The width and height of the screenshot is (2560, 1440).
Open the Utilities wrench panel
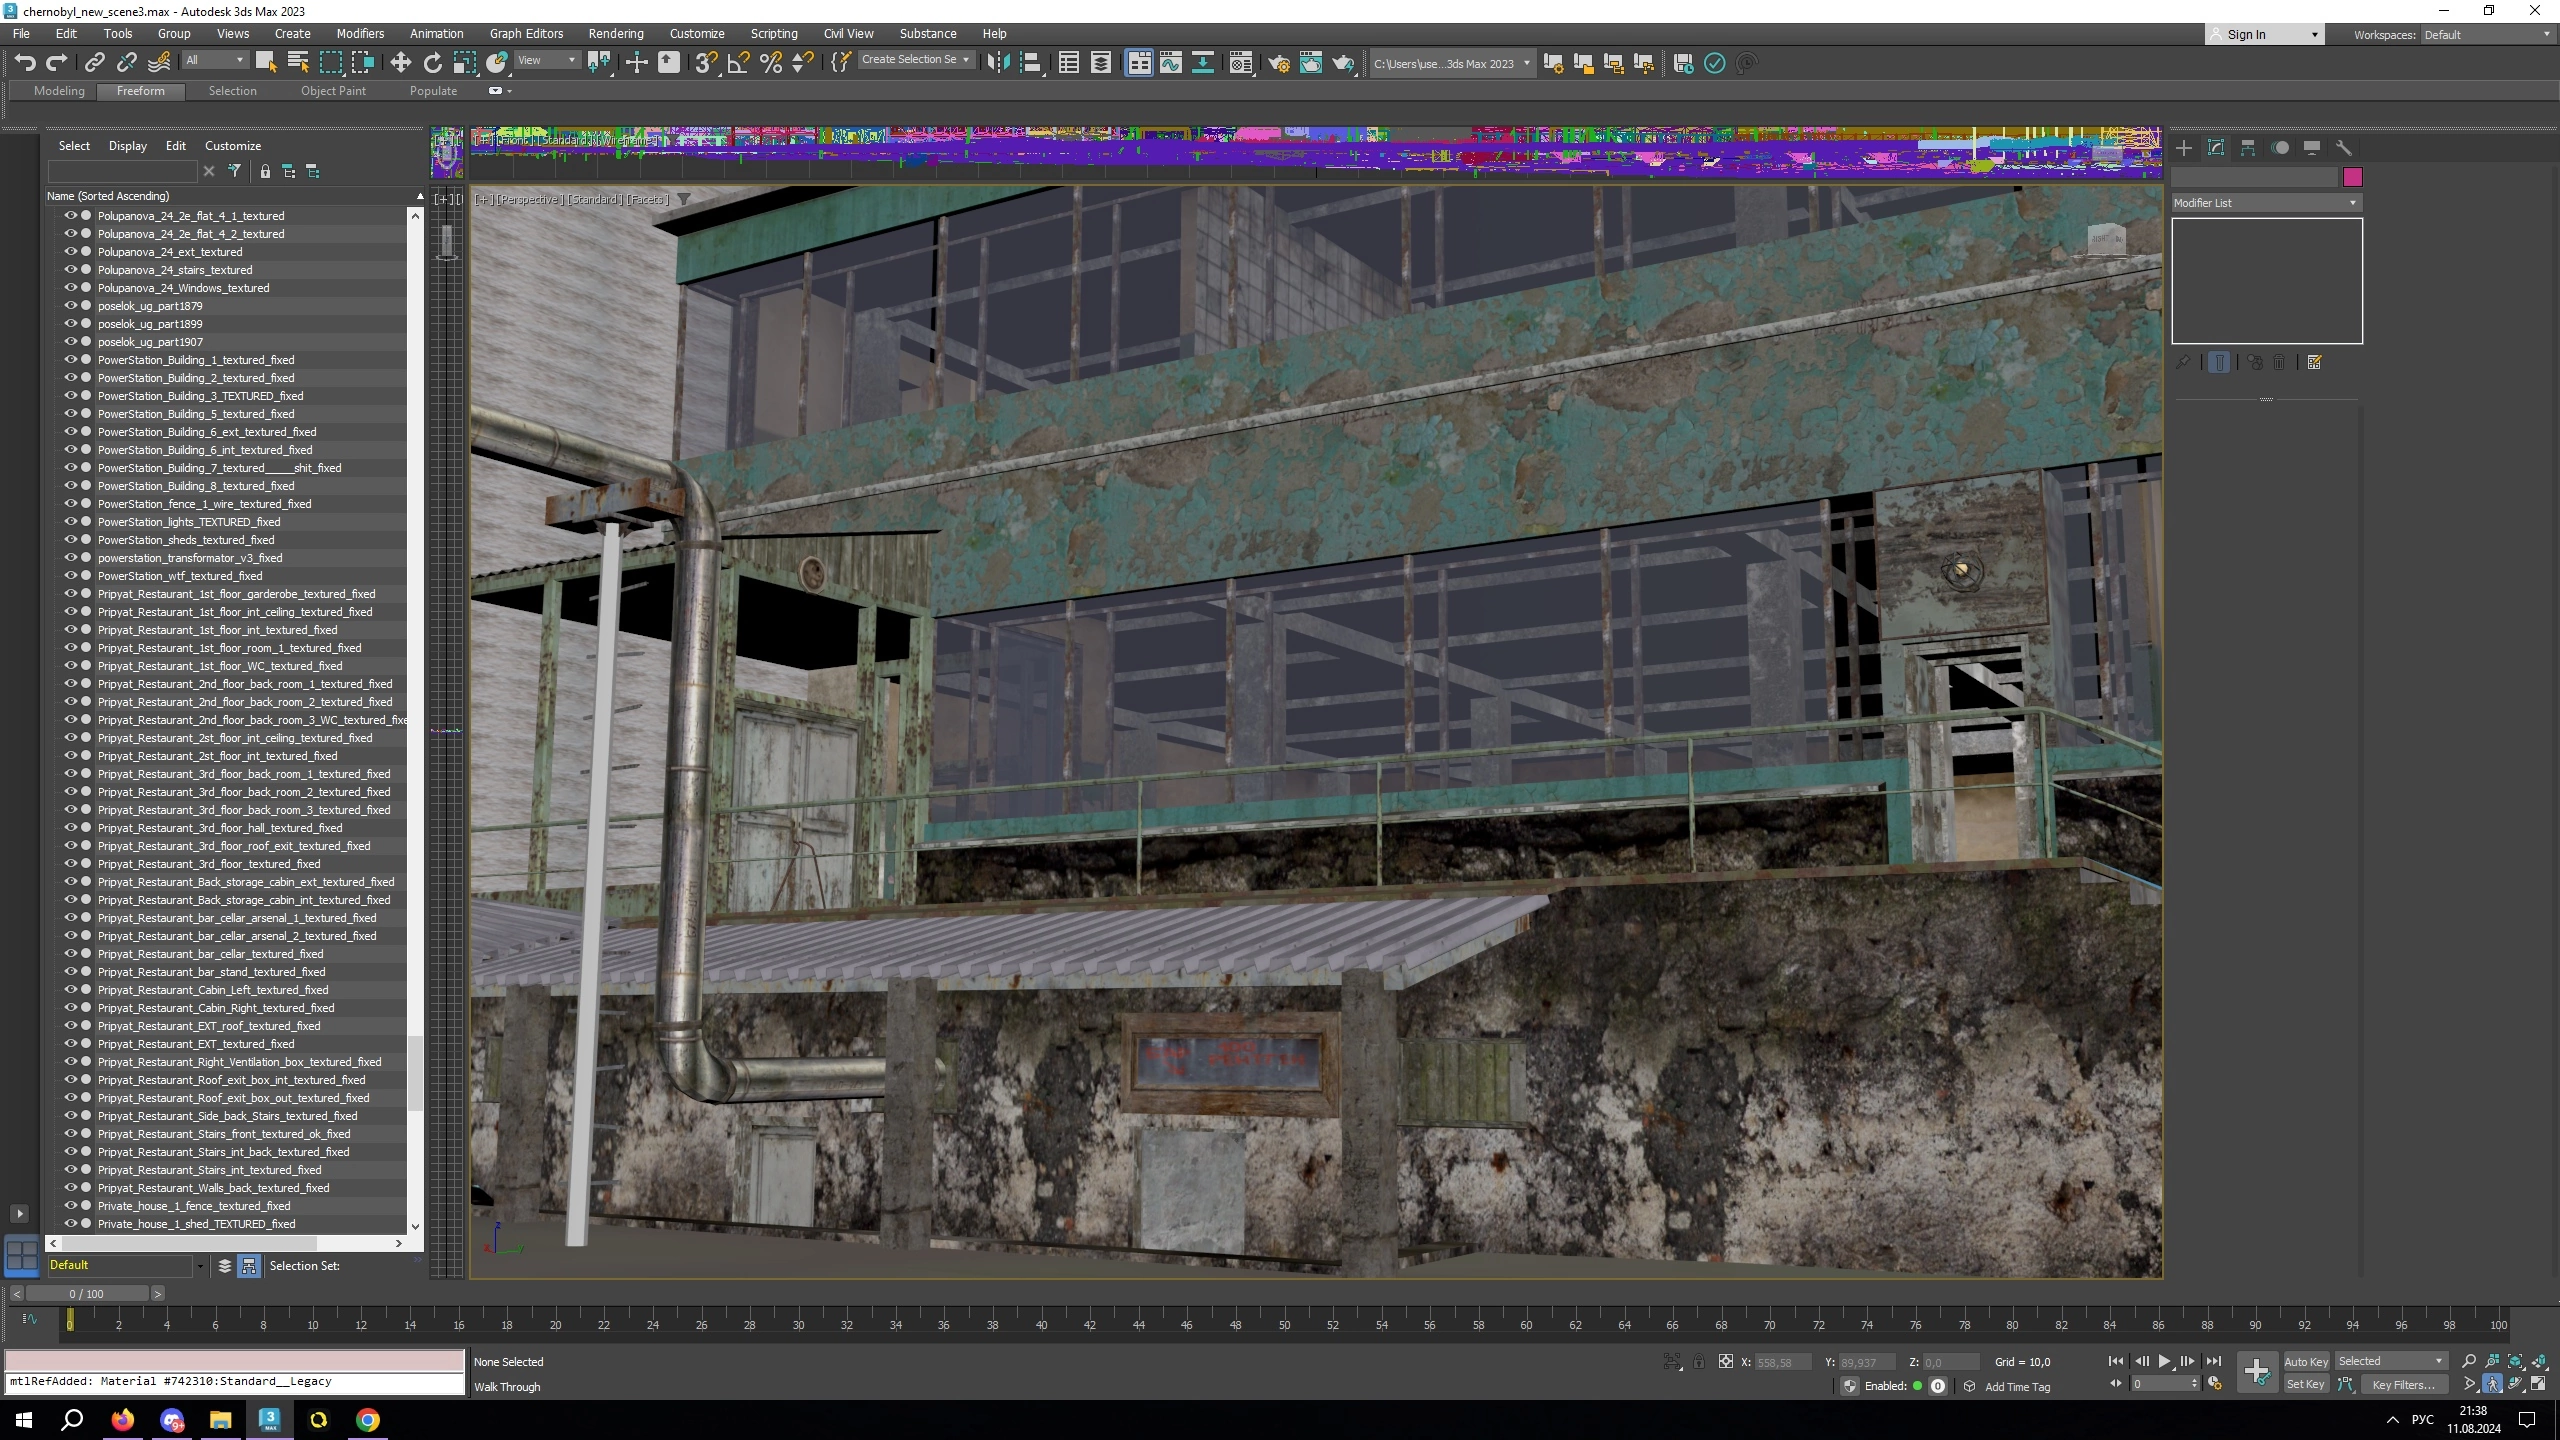coord(2343,148)
